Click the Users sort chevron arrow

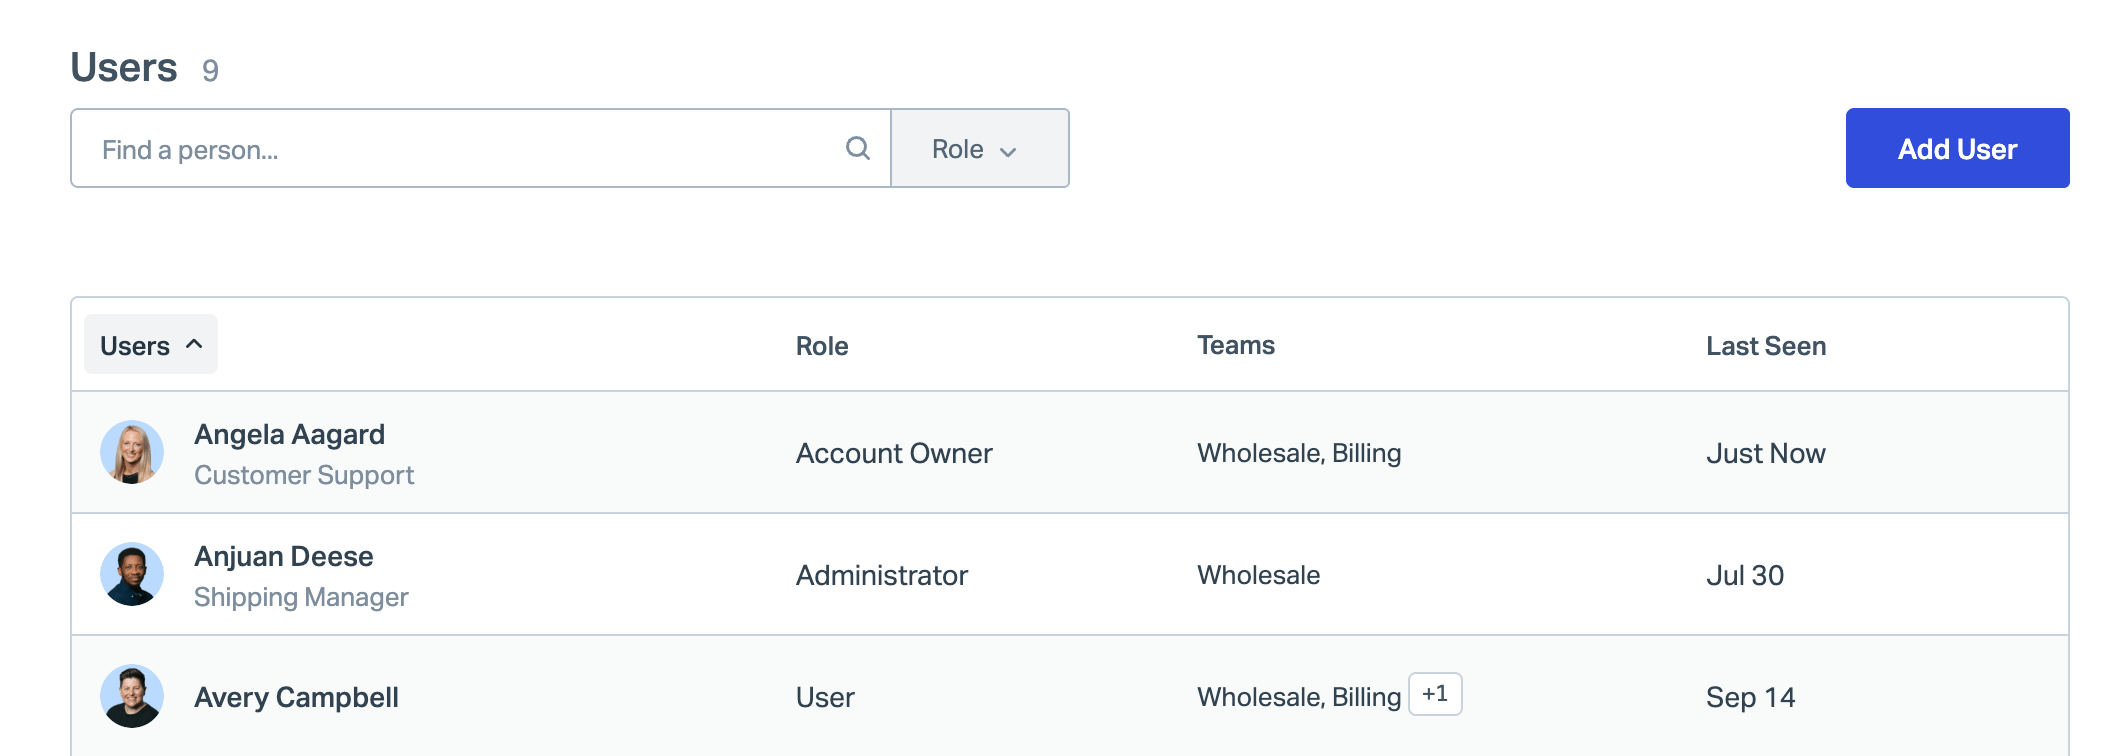tap(194, 344)
